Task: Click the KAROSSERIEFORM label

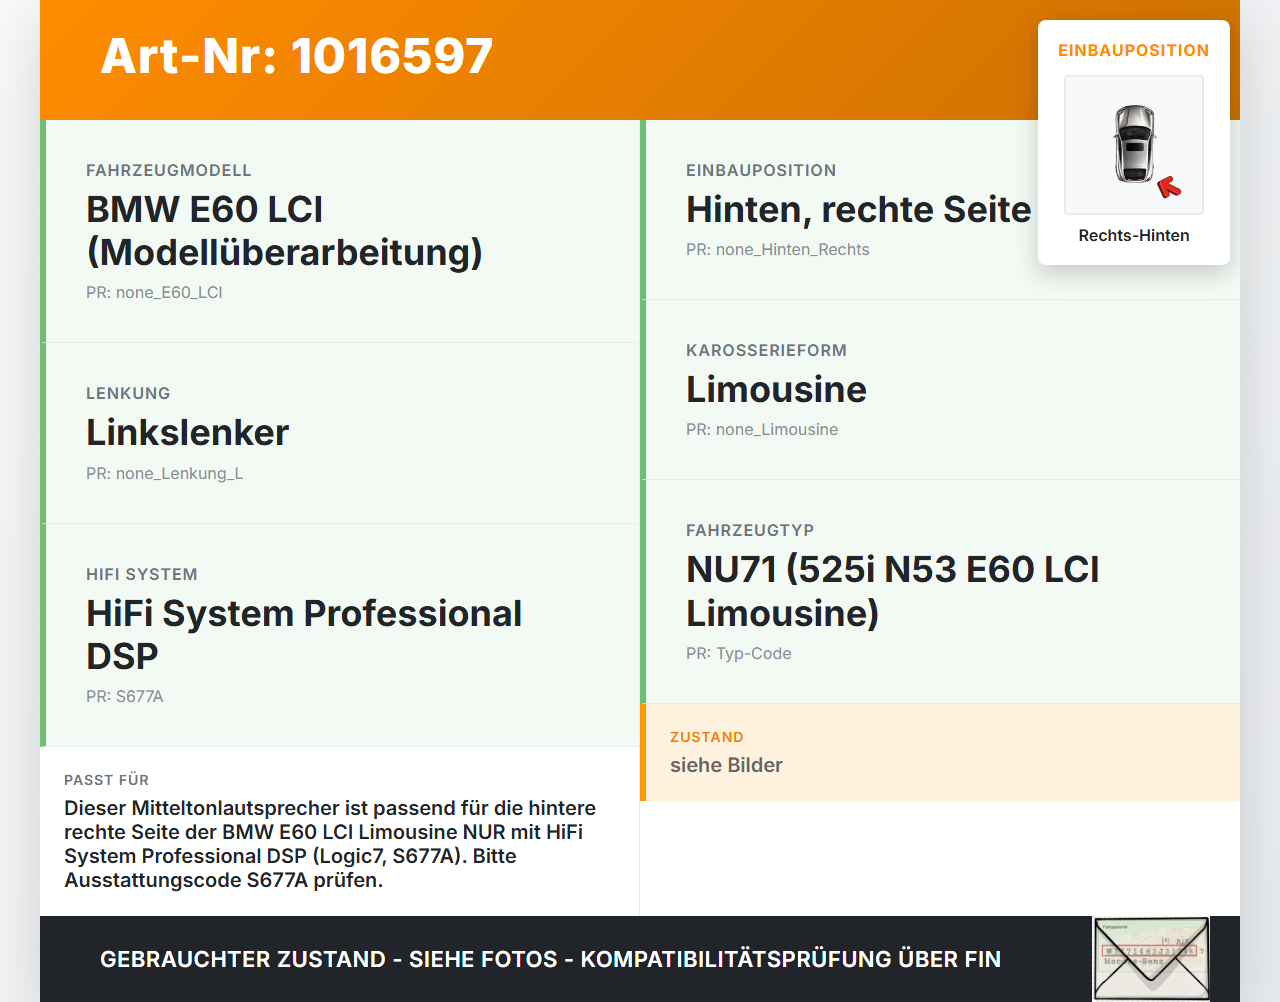Action: (x=766, y=350)
